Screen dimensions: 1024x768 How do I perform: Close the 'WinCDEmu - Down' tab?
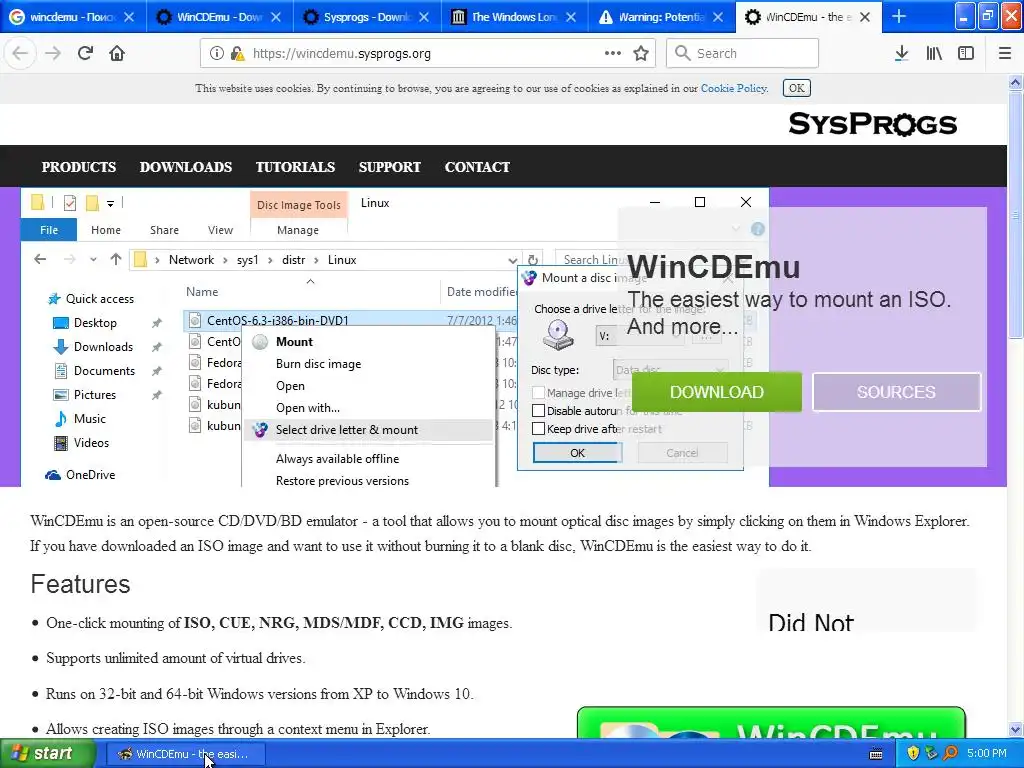pyautogui.click(x=276, y=17)
